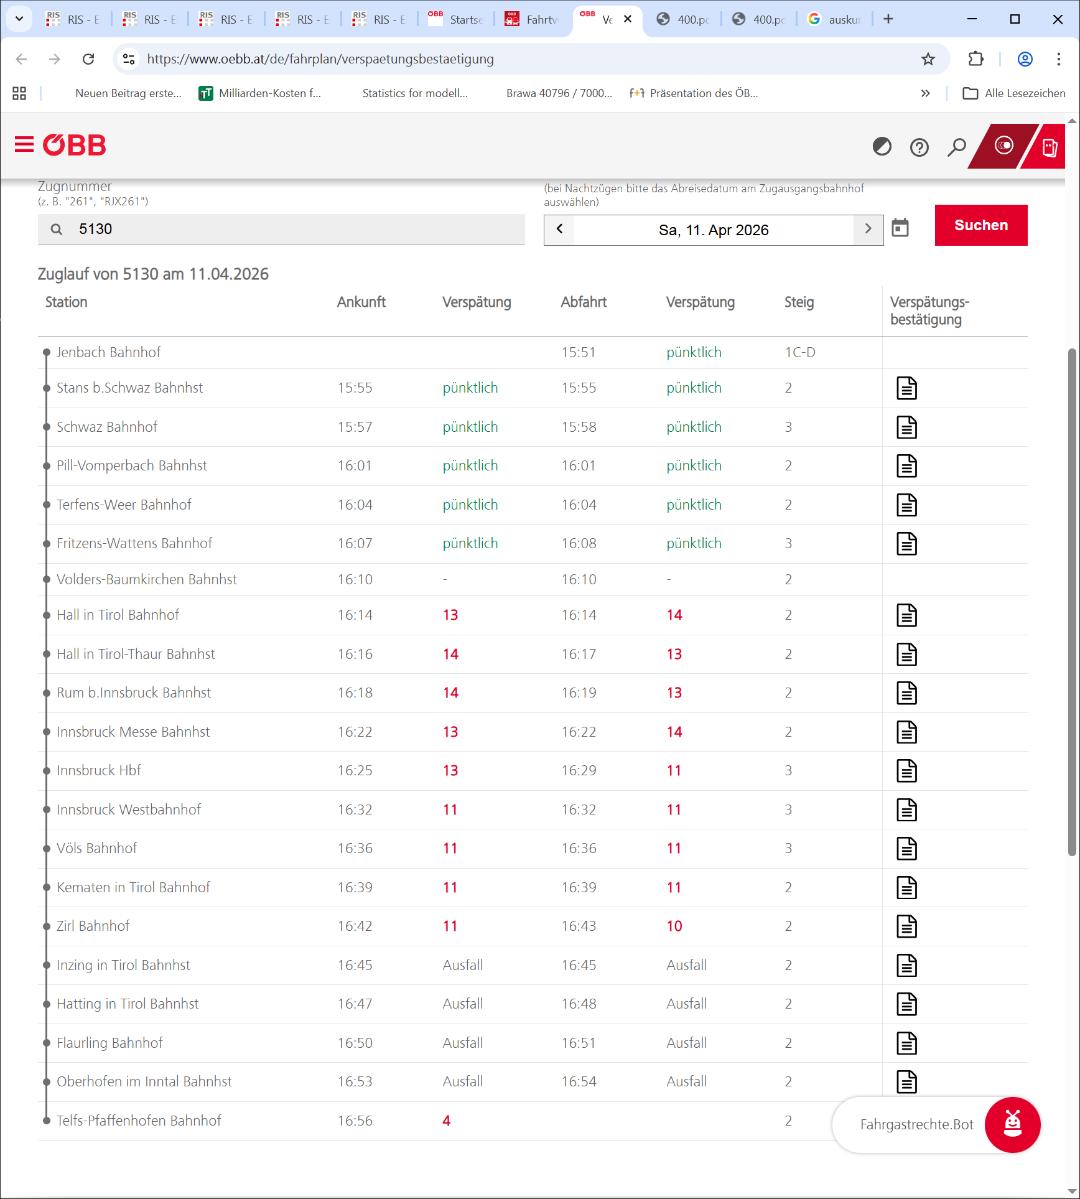Open the ÖBB account login icon

[x=1004, y=145]
